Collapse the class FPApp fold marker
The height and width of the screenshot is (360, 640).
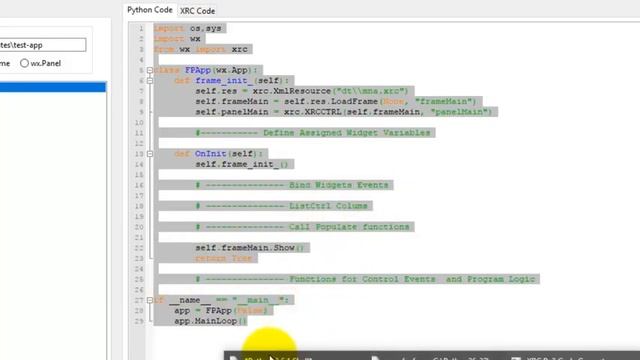[x=150, y=70]
